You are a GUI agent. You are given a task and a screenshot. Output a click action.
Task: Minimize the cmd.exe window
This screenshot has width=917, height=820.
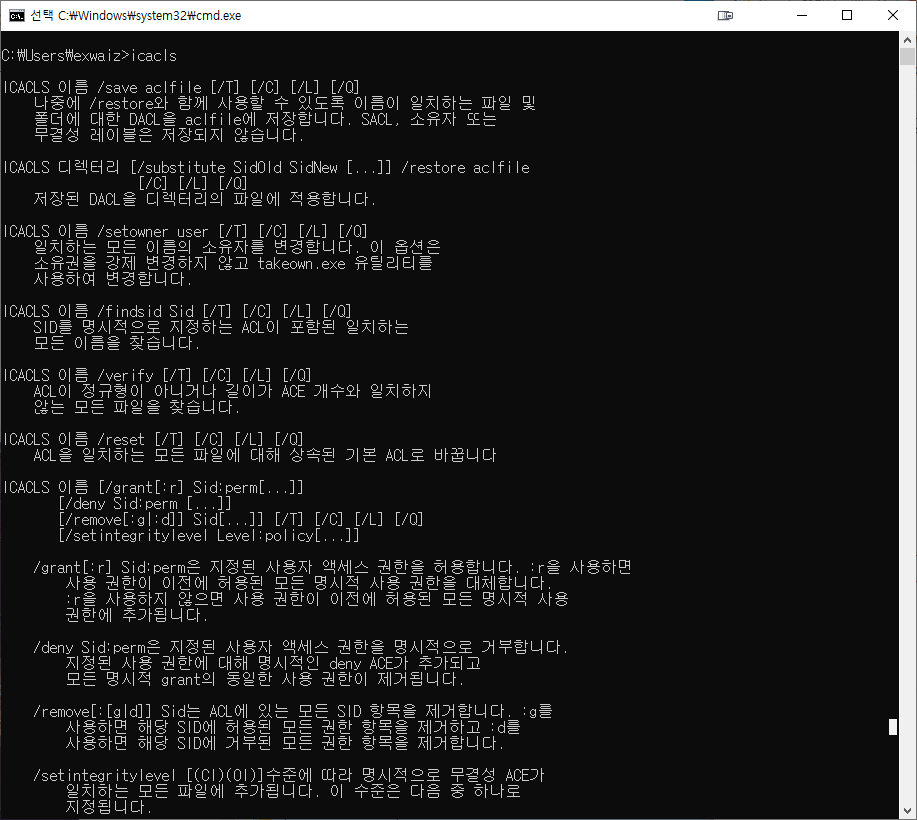tap(802, 15)
